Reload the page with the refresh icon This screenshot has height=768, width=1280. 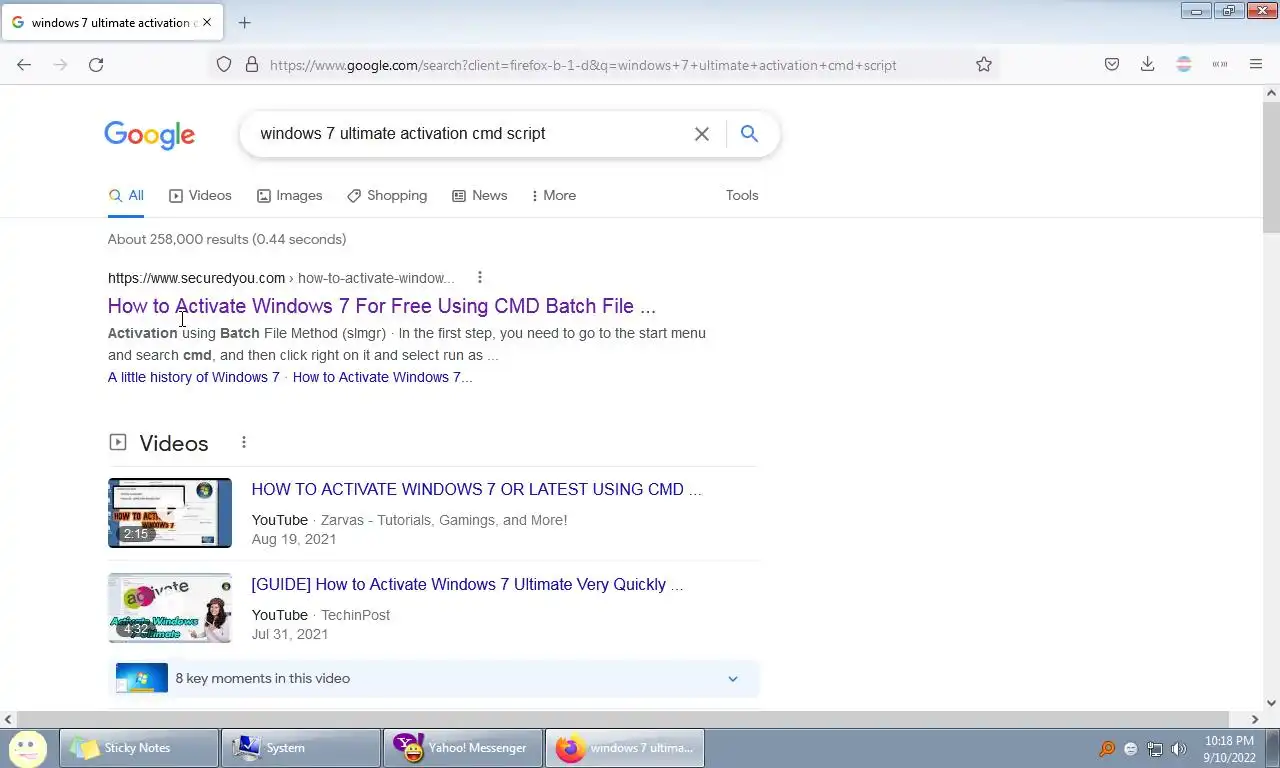(x=96, y=64)
